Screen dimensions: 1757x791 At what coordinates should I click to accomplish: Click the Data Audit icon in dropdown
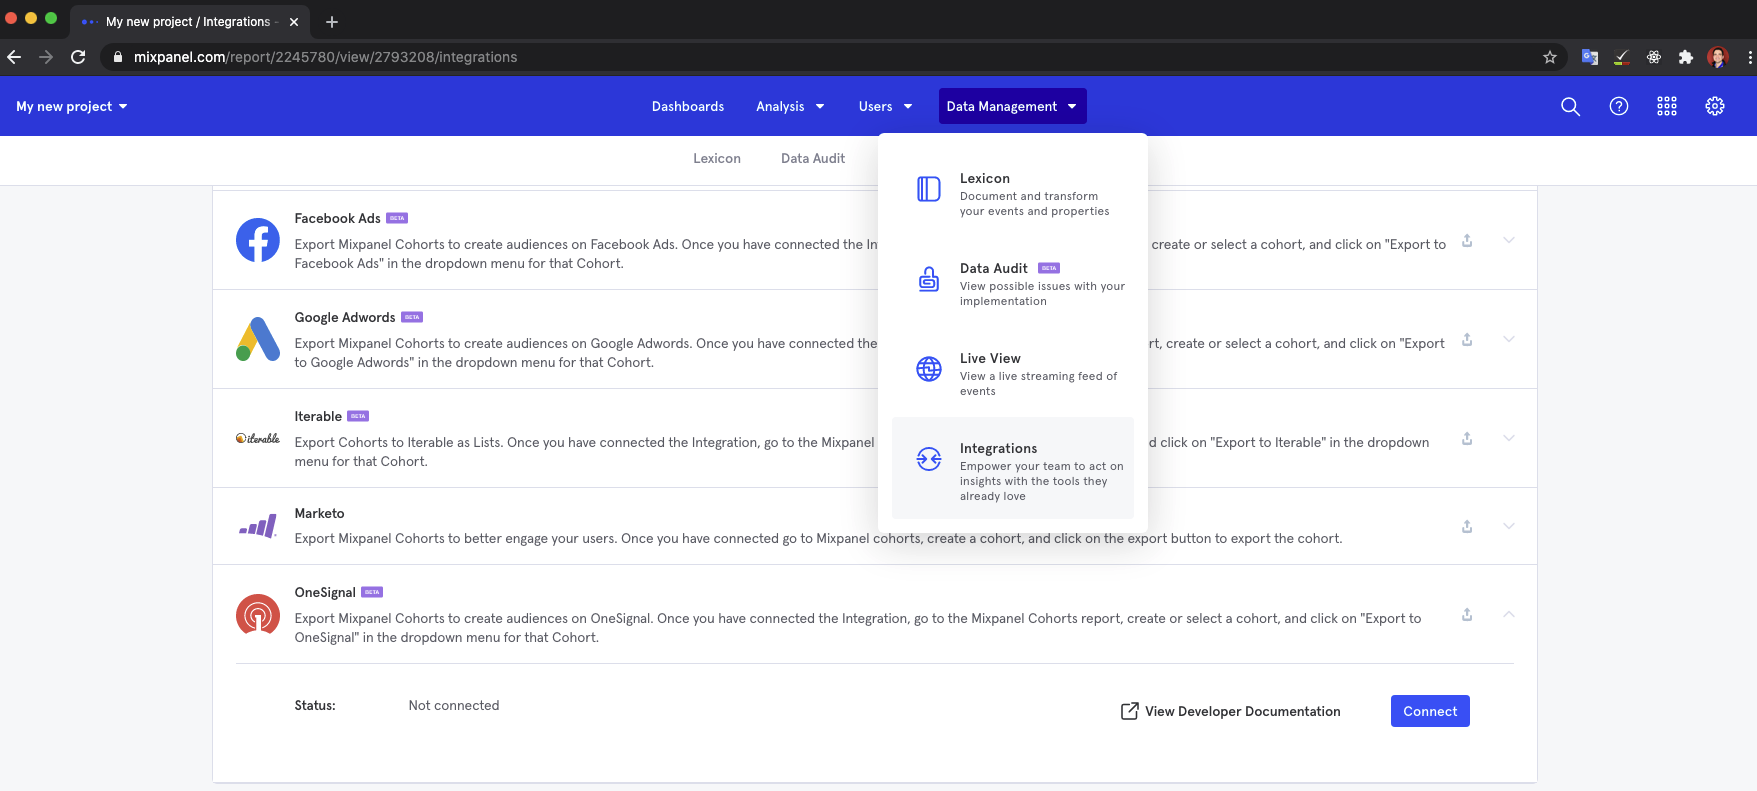(x=929, y=279)
